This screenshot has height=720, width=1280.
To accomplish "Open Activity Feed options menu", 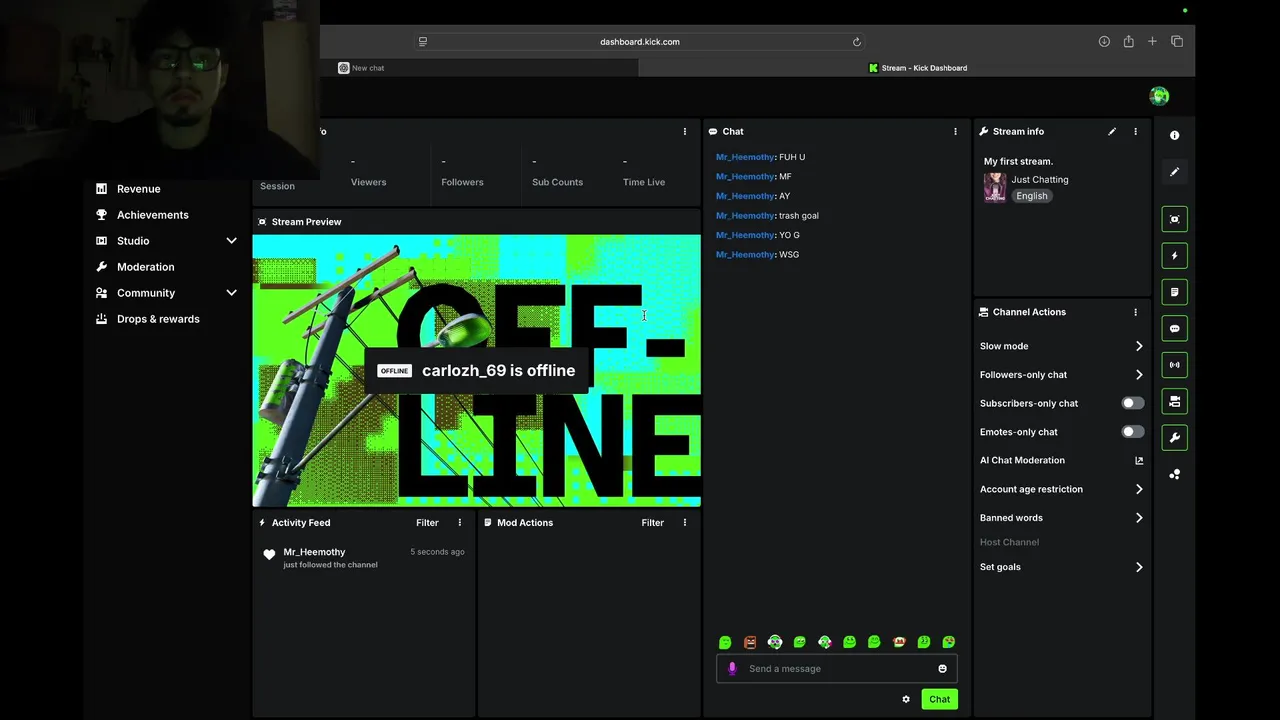I will [460, 522].
